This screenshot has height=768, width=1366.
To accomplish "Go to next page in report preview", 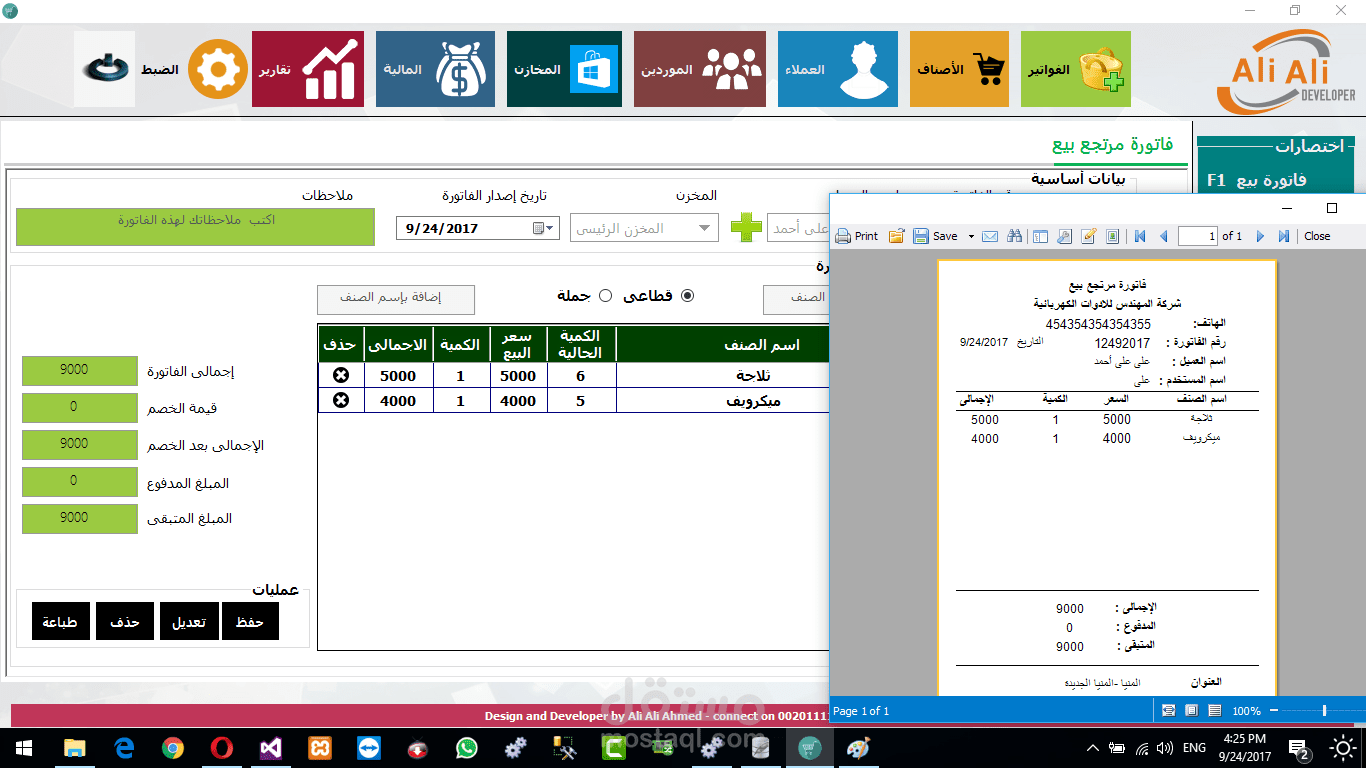I will point(1259,236).
